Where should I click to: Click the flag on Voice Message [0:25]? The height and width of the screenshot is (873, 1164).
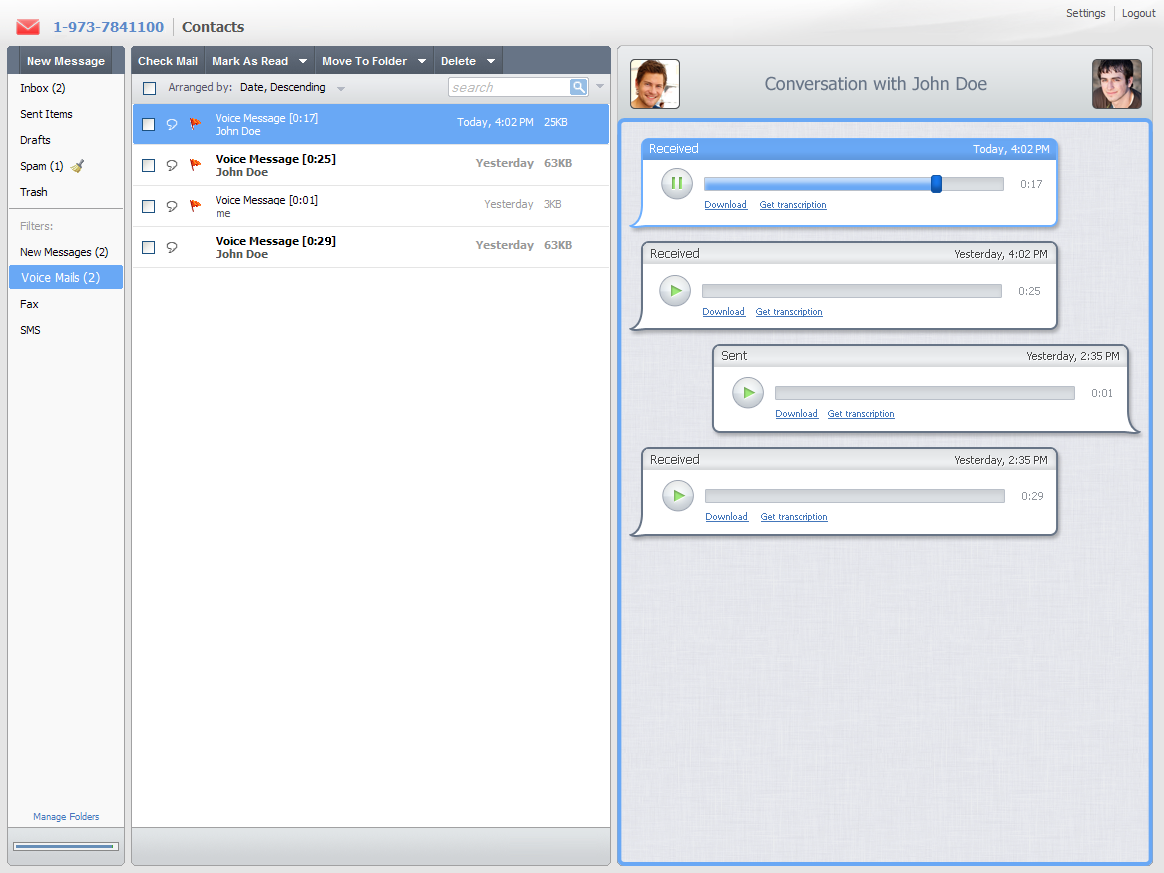pos(196,165)
